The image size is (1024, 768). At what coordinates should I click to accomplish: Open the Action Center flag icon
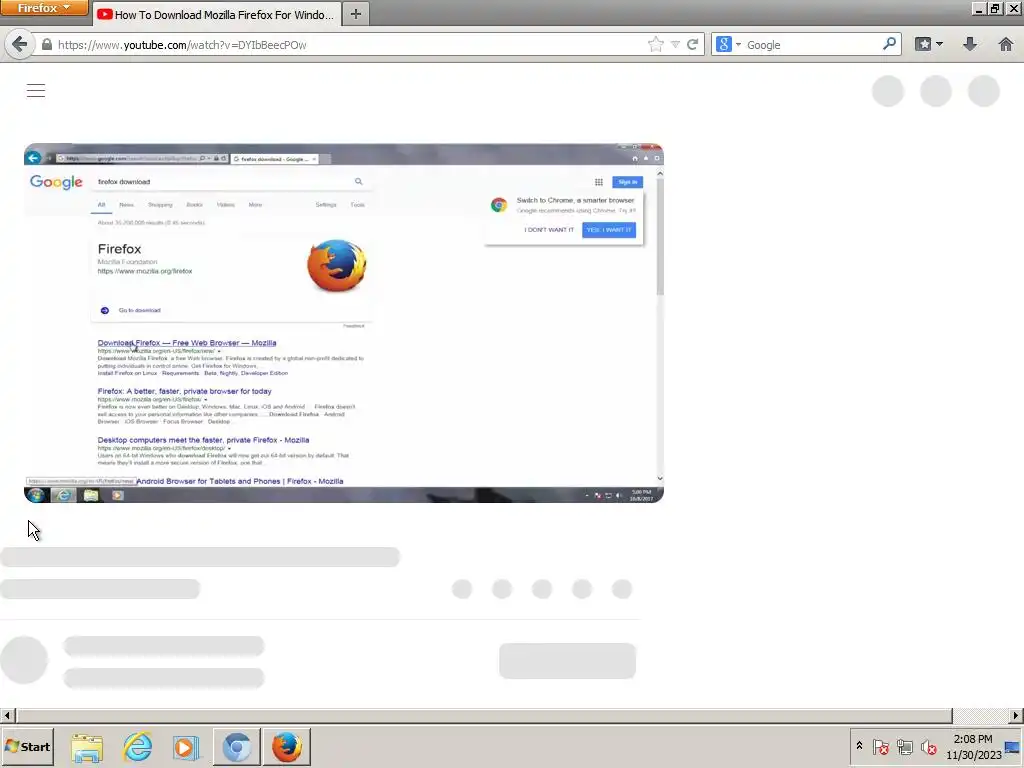[880, 746]
